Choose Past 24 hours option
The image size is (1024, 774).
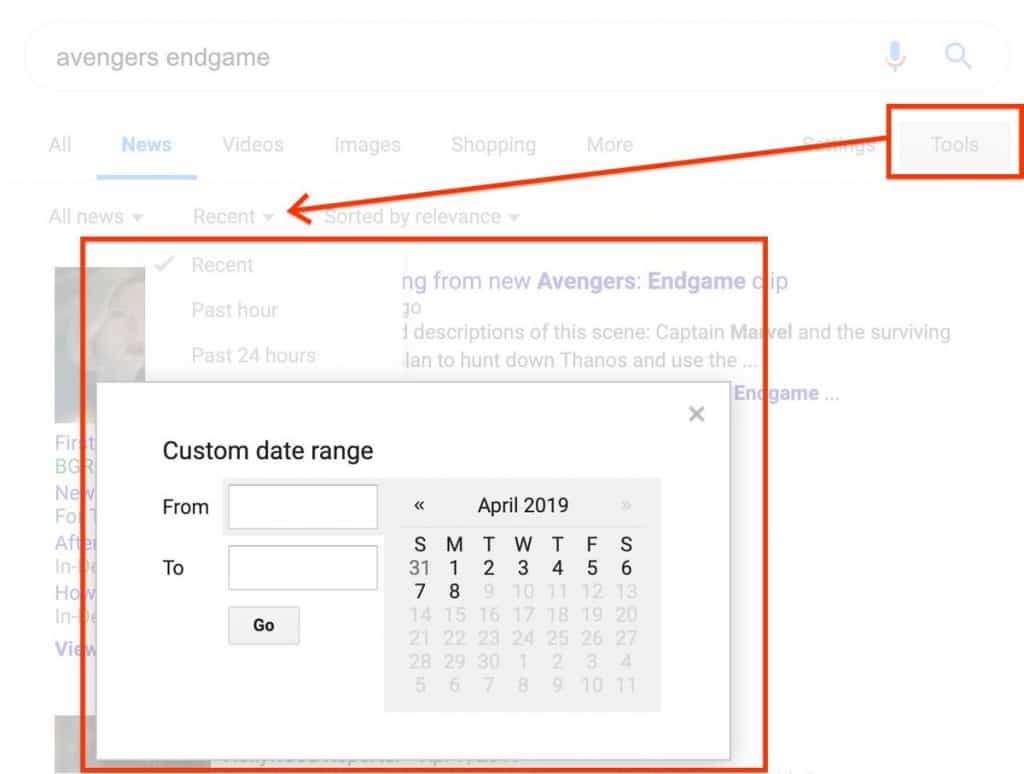pyautogui.click(x=253, y=355)
